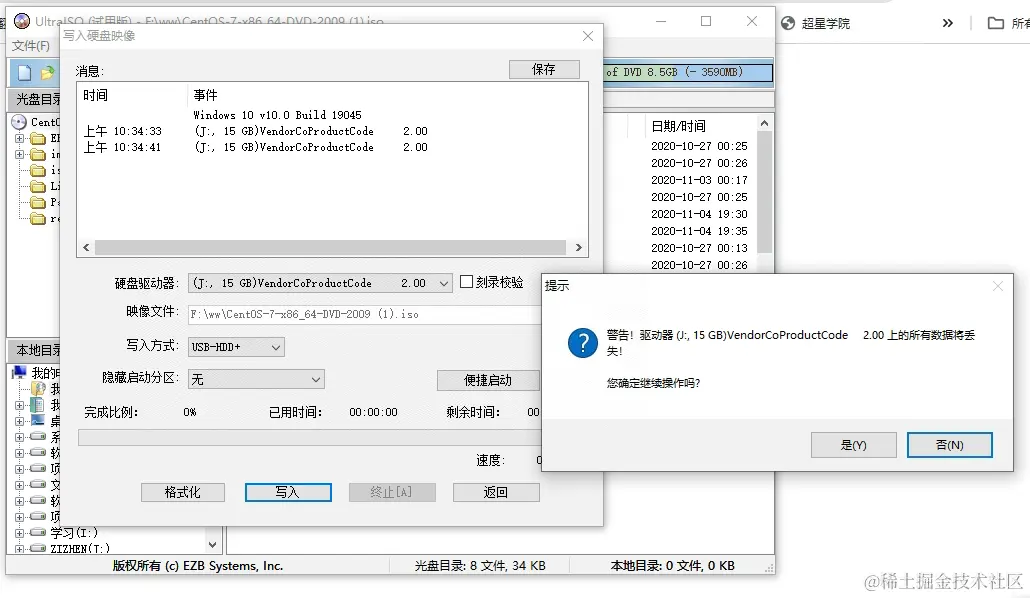Click the 保存 button above message log

point(544,70)
